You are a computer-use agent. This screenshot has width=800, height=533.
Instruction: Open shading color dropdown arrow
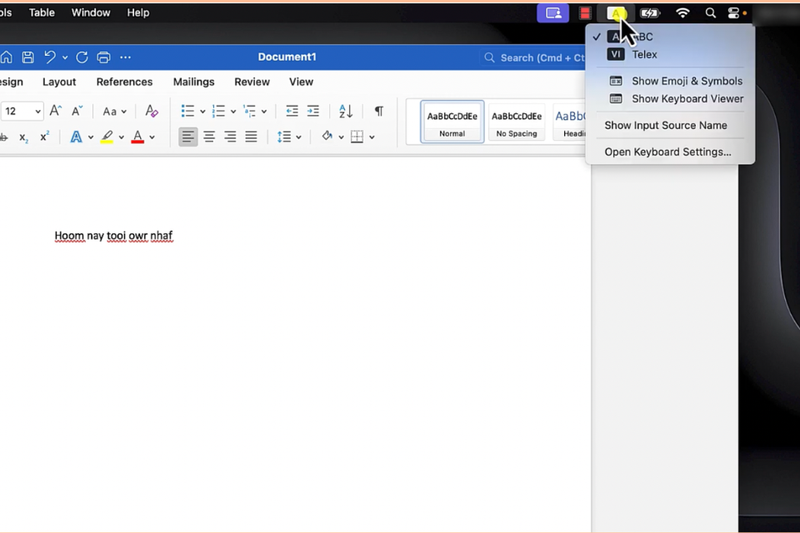pos(341,137)
